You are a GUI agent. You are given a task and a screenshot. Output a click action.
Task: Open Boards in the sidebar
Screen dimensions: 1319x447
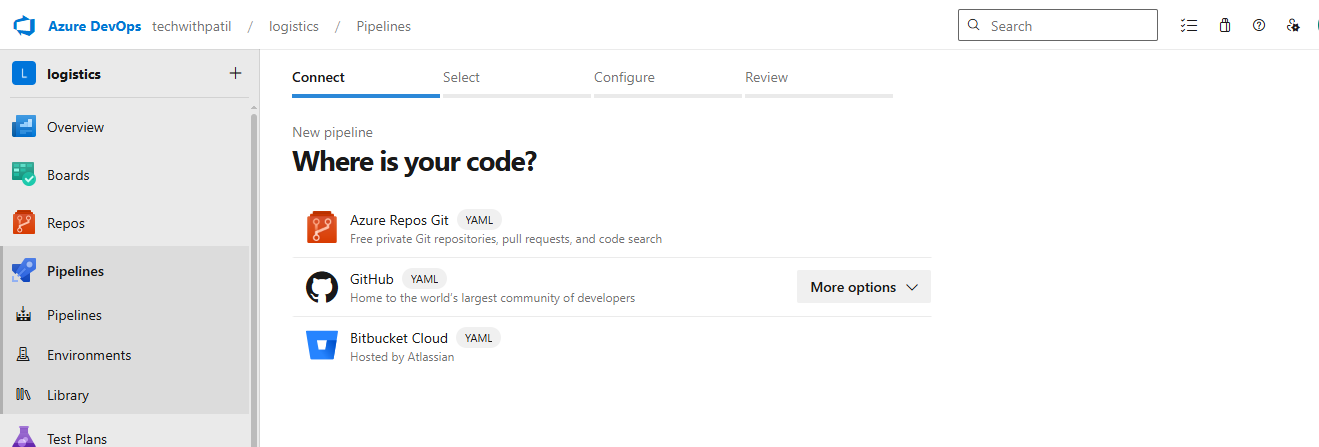68,175
